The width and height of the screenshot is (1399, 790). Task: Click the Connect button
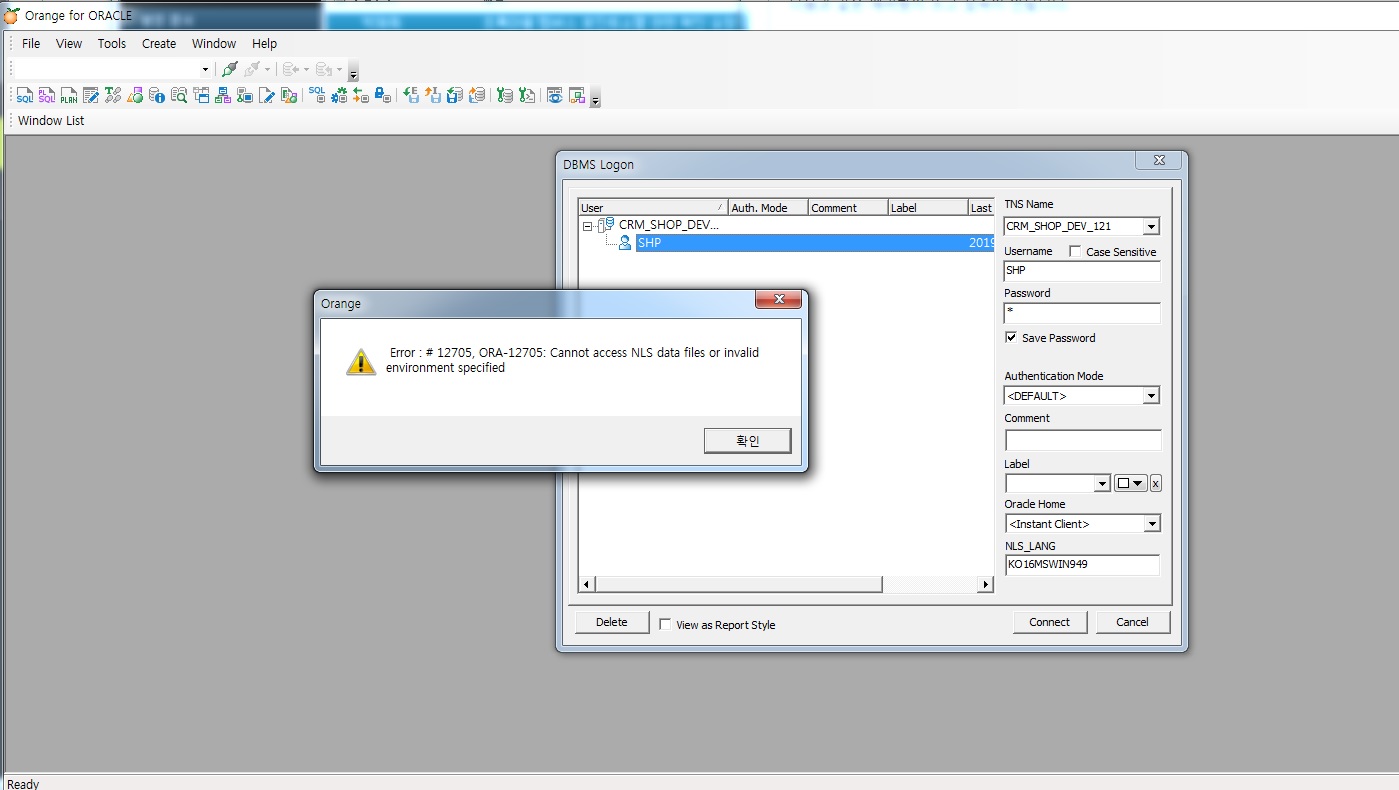[x=1049, y=622]
